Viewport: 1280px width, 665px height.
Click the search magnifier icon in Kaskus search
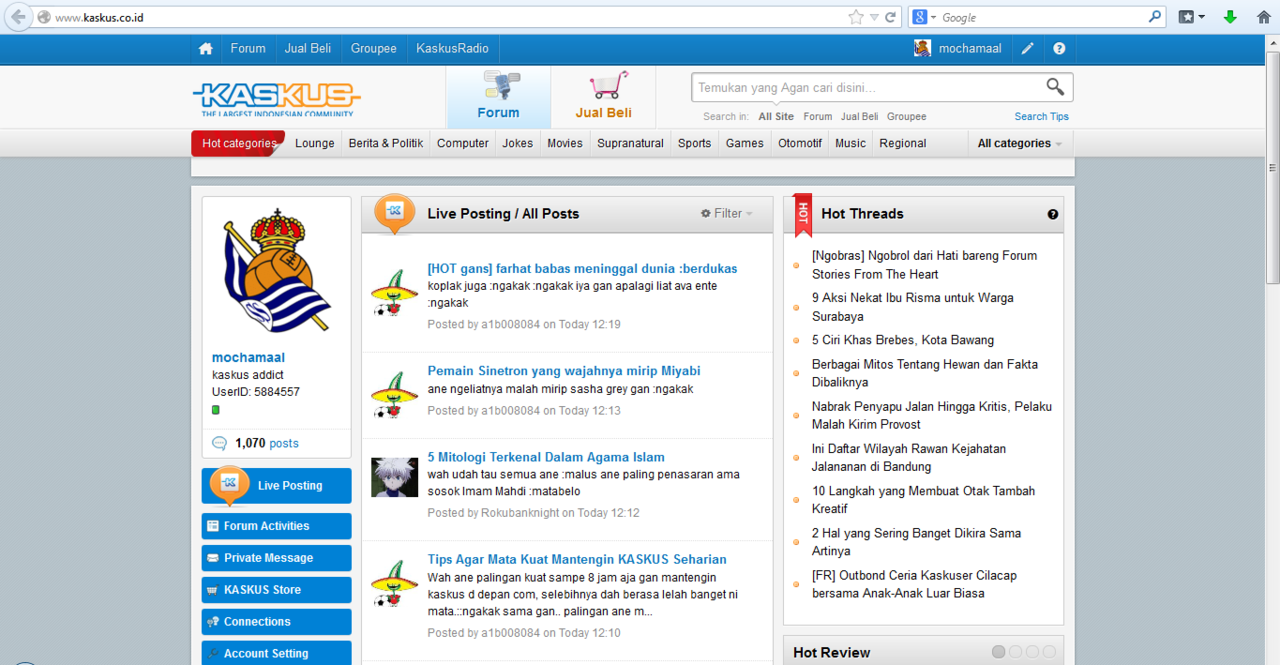(x=1055, y=87)
